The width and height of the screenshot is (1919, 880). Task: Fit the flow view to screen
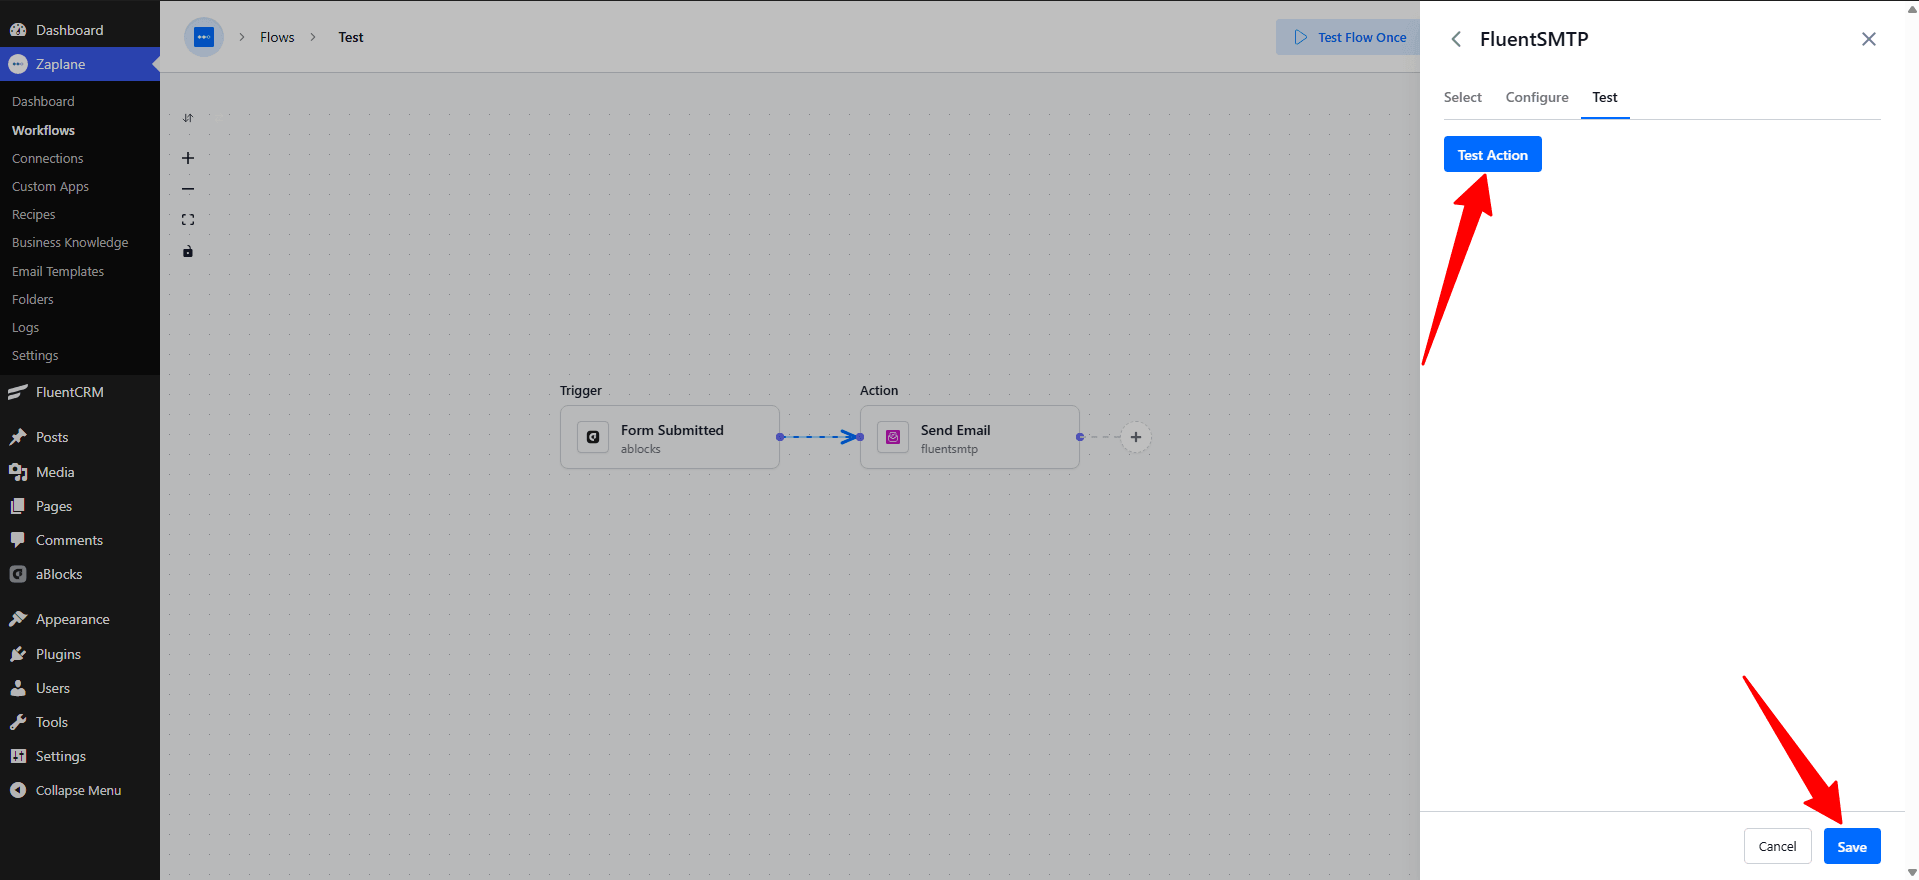[188, 220]
